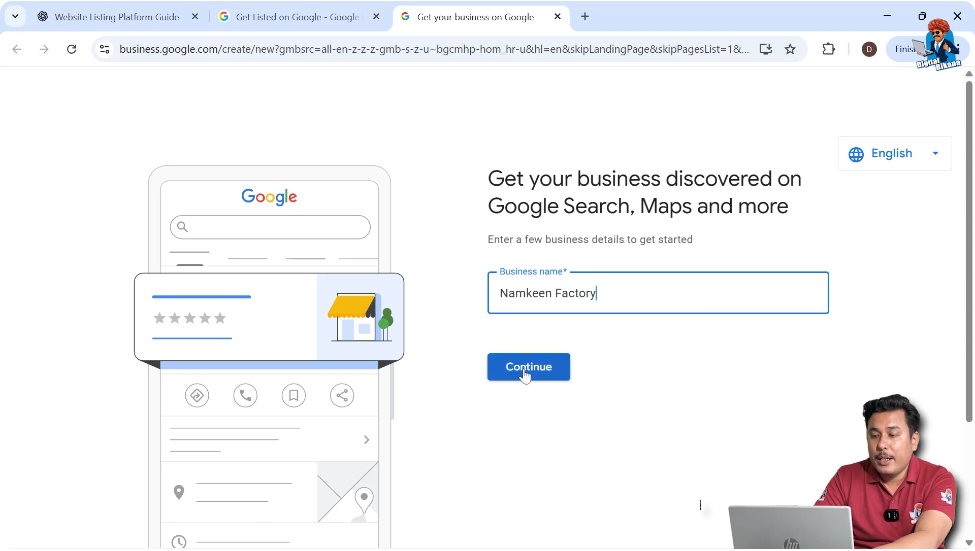
Task: Bookmark this page with the star icon
Action: click(790, 49)
